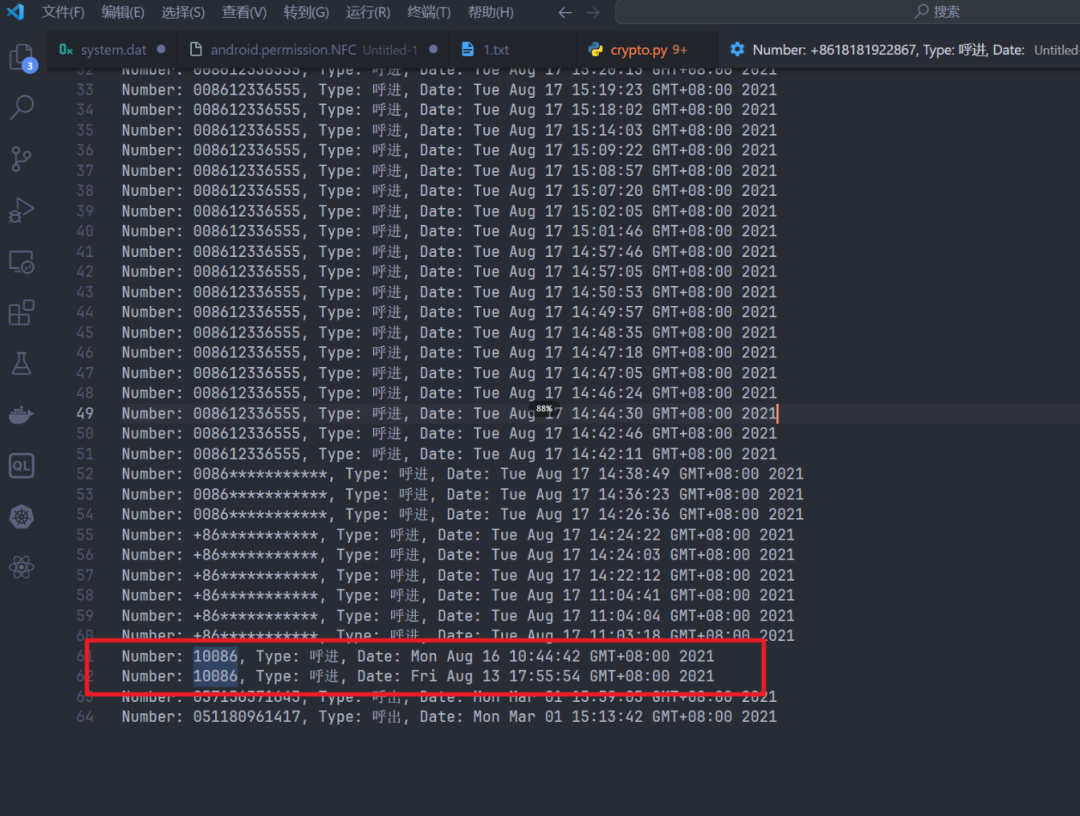This screenshot has height=816, width=1080.
Task: Switch to the android.permission.NFC tab
Action: 313,50
